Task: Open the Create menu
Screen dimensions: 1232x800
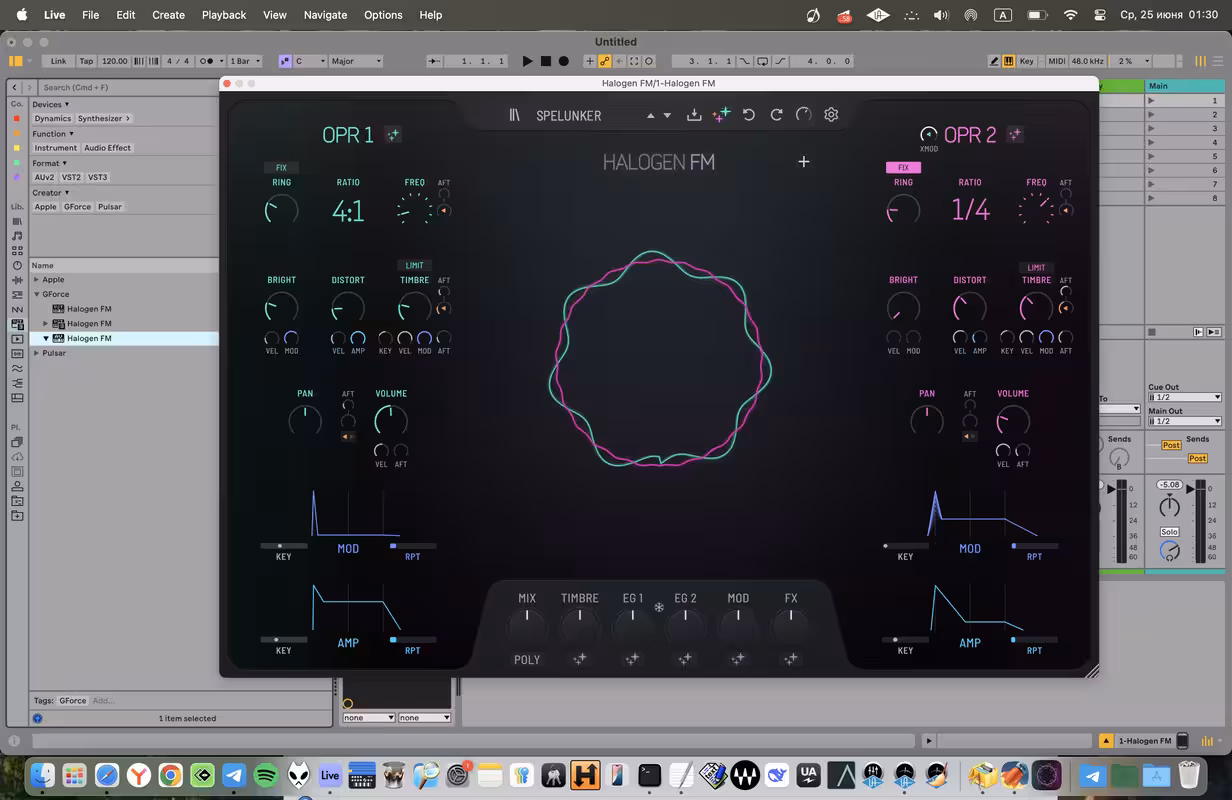Action: tap(168, 15)
